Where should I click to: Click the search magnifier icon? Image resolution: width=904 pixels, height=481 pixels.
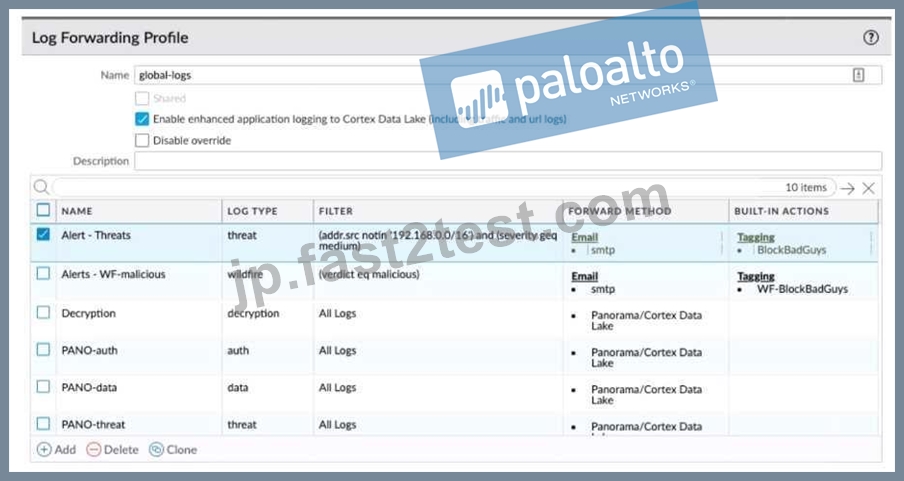pos(41,187)
